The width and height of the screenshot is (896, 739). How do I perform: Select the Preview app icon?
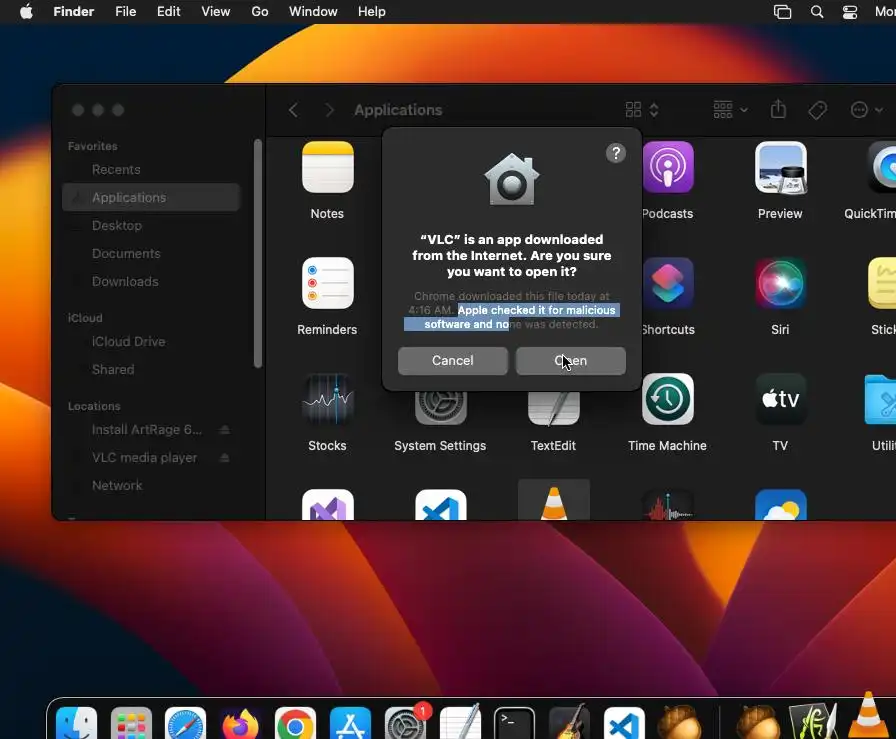[x=781, y=167]
